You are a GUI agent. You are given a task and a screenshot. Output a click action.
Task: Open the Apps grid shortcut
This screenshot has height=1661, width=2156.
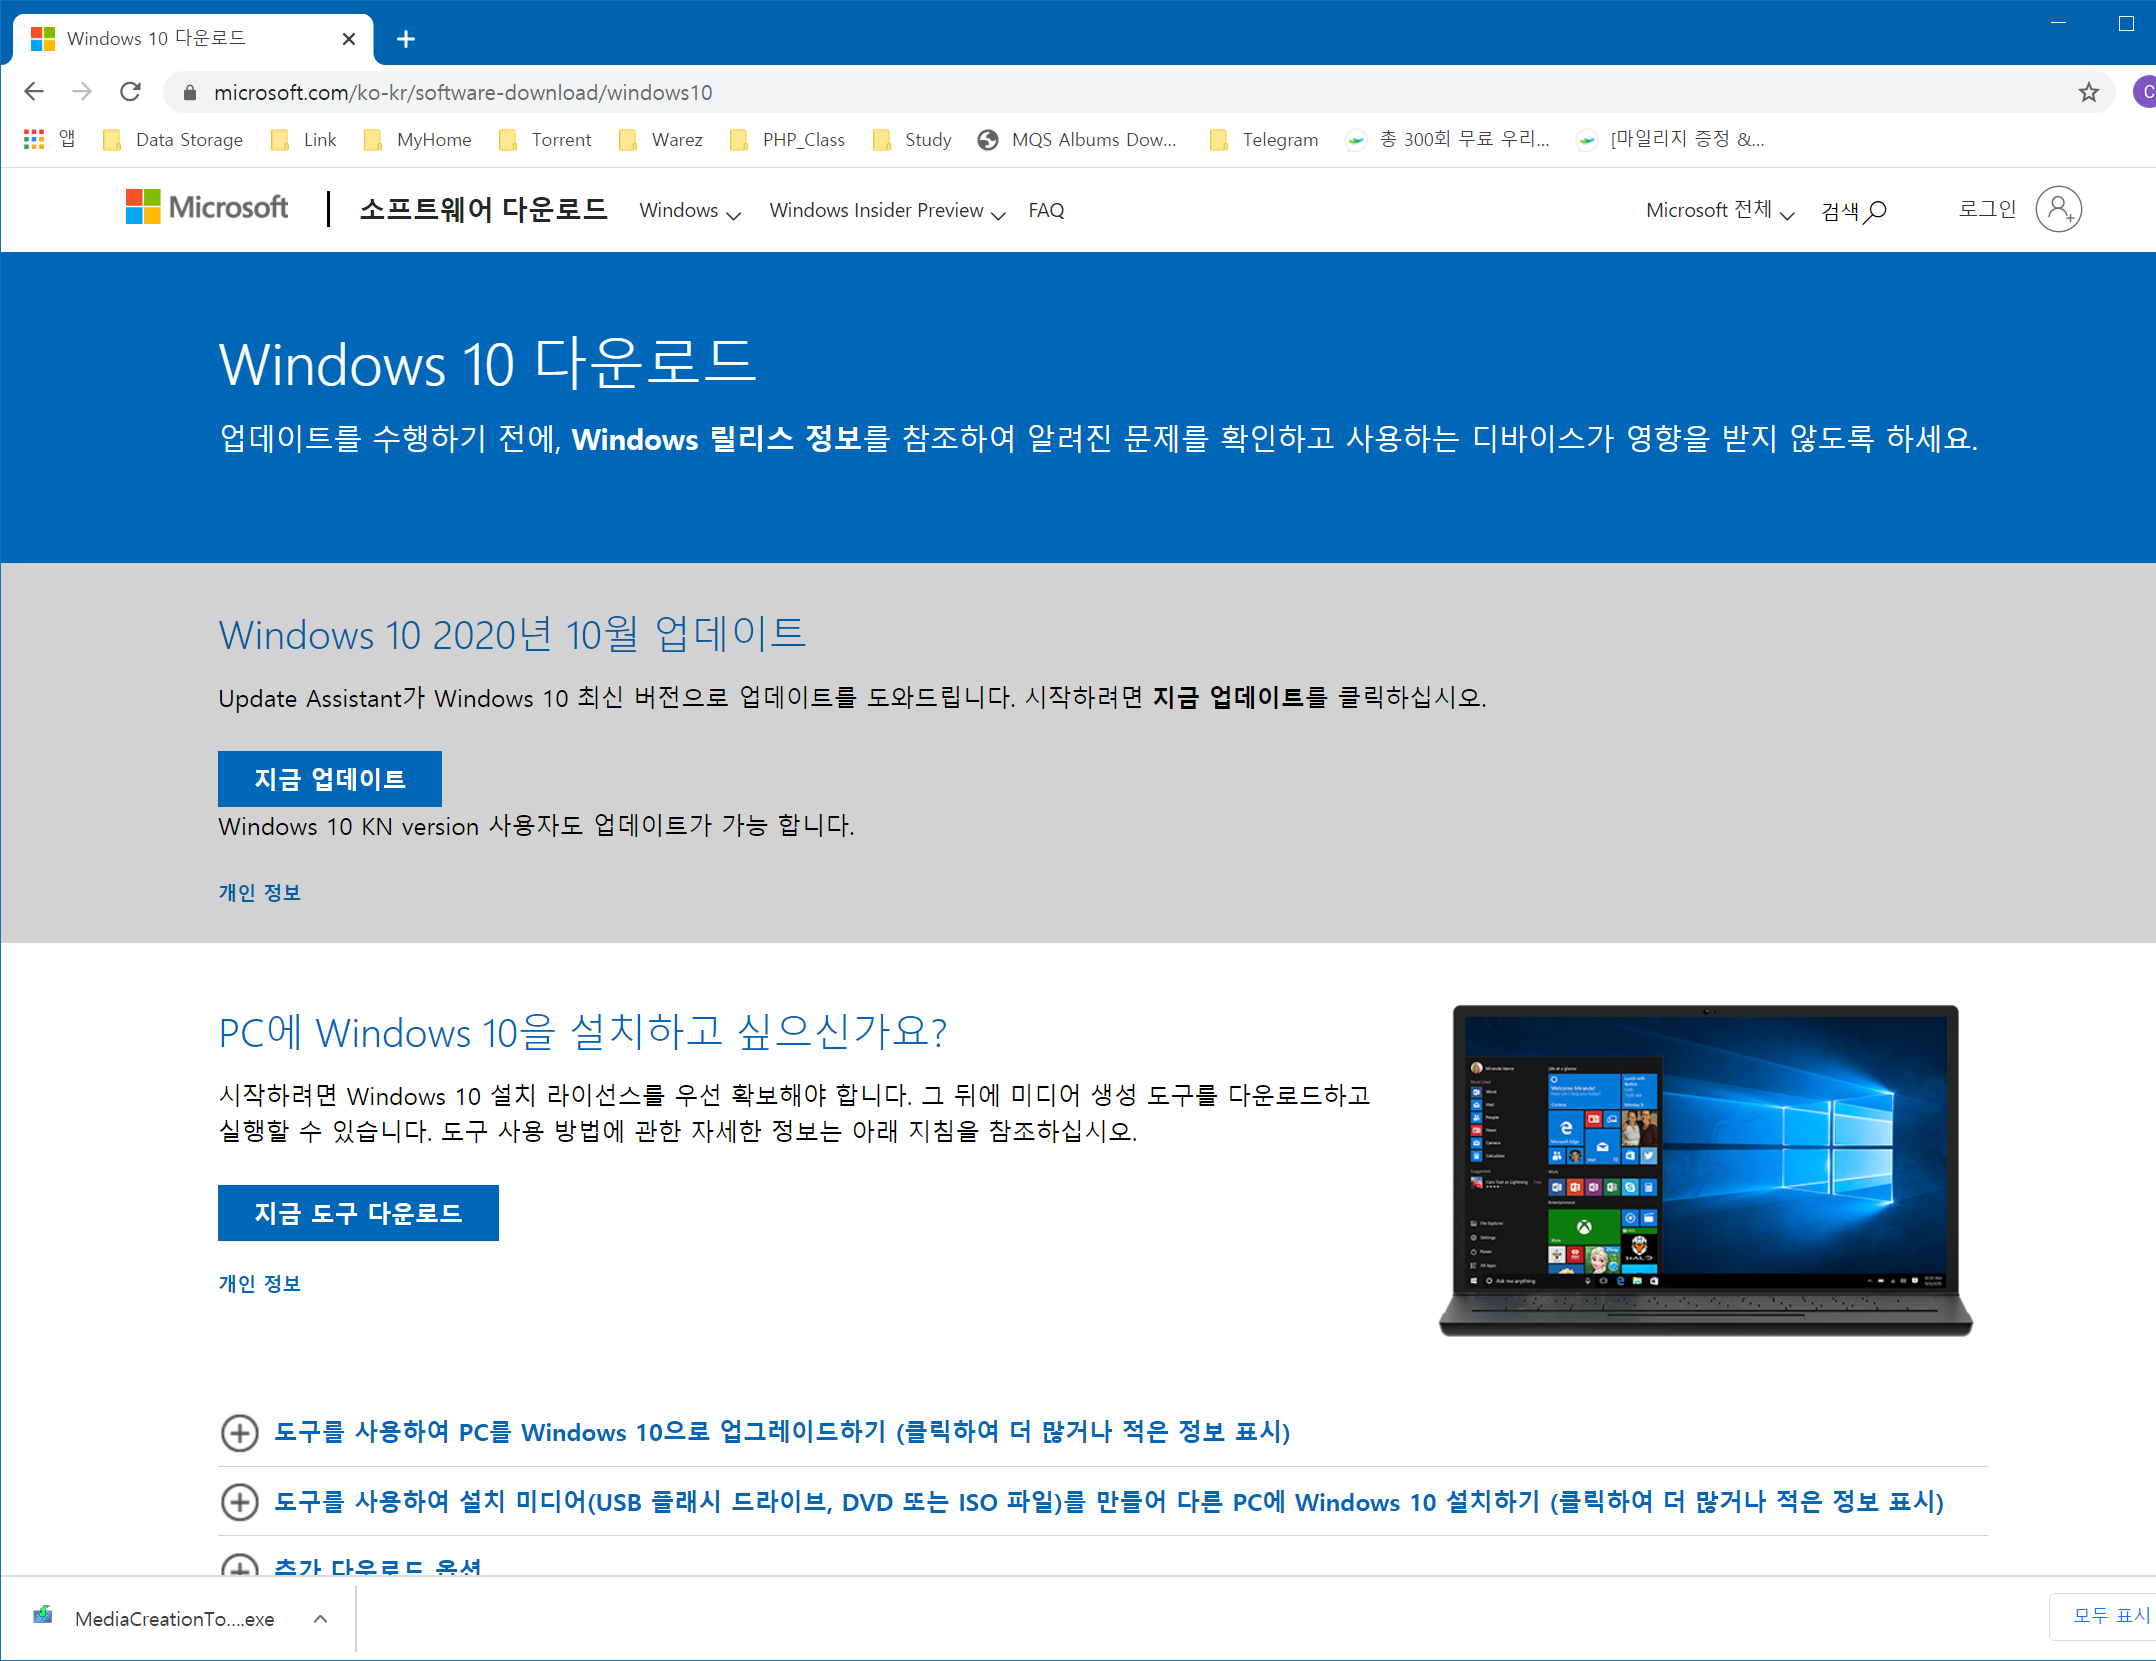point(34,140)
